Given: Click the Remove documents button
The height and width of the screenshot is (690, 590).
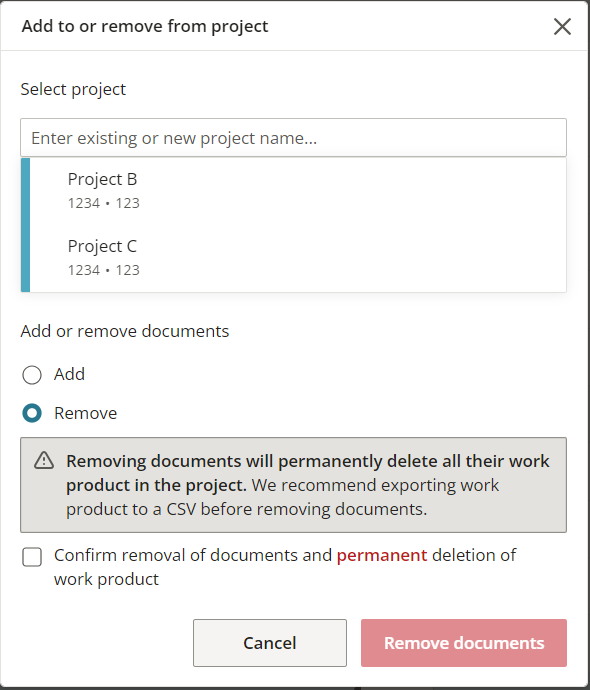Looking at the screenshot, I should coord(464,643).
